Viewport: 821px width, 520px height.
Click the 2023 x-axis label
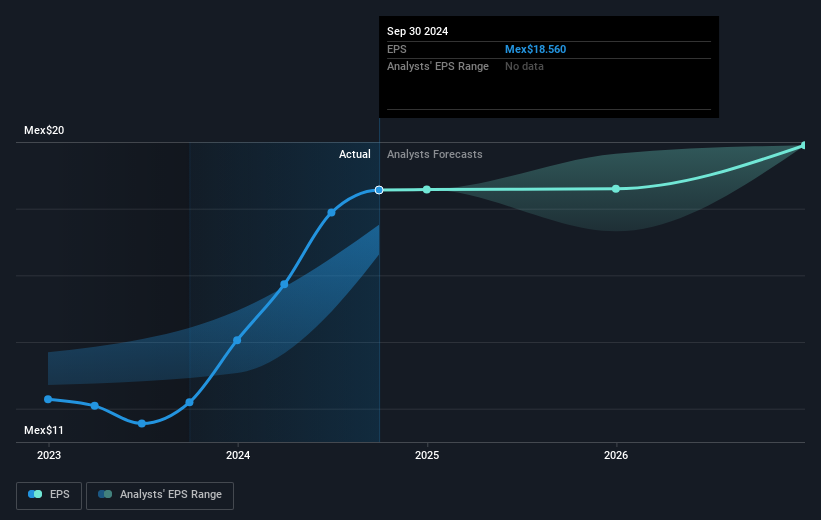[49, 456]
